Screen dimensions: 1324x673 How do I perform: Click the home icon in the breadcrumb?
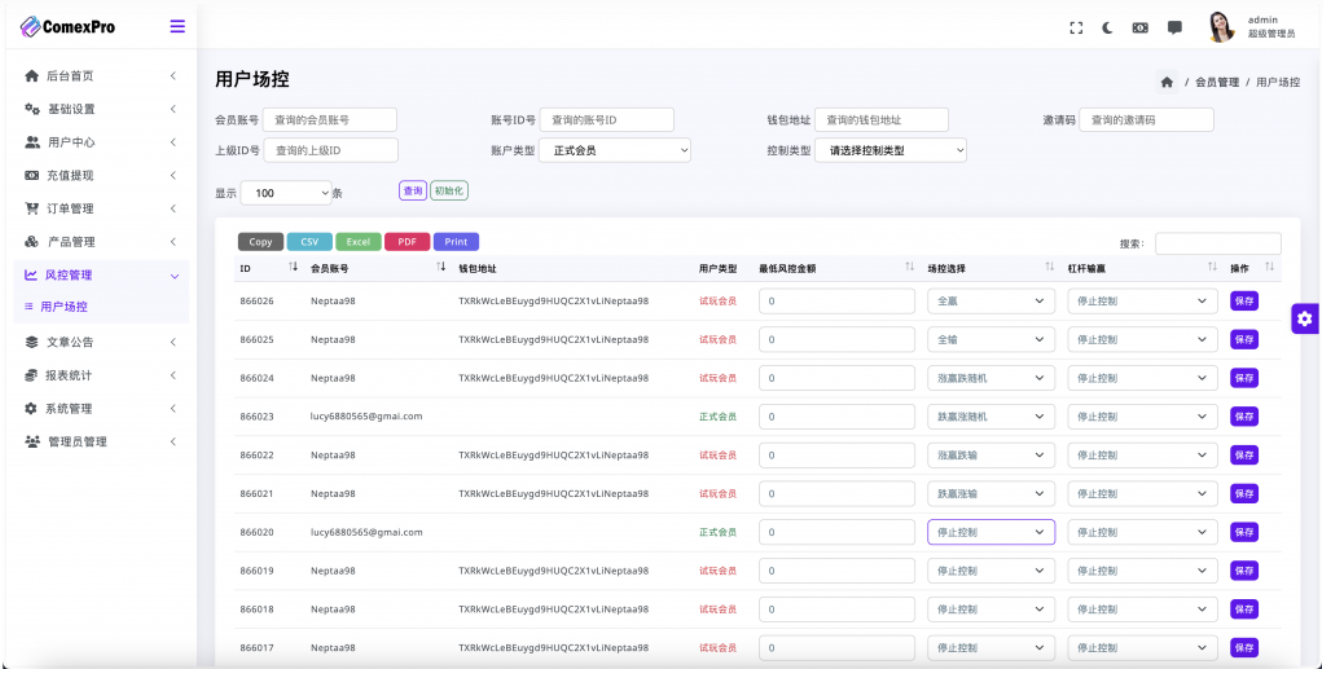click(1167, 82)
